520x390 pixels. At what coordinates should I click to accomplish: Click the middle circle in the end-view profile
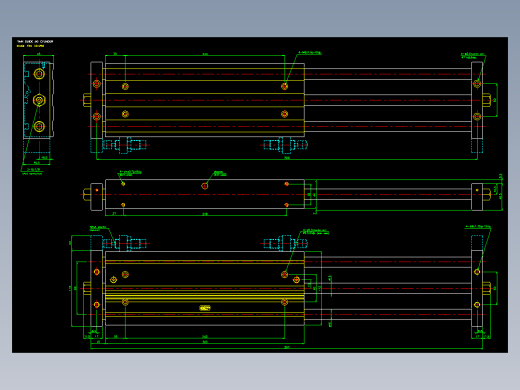(39, 100)
